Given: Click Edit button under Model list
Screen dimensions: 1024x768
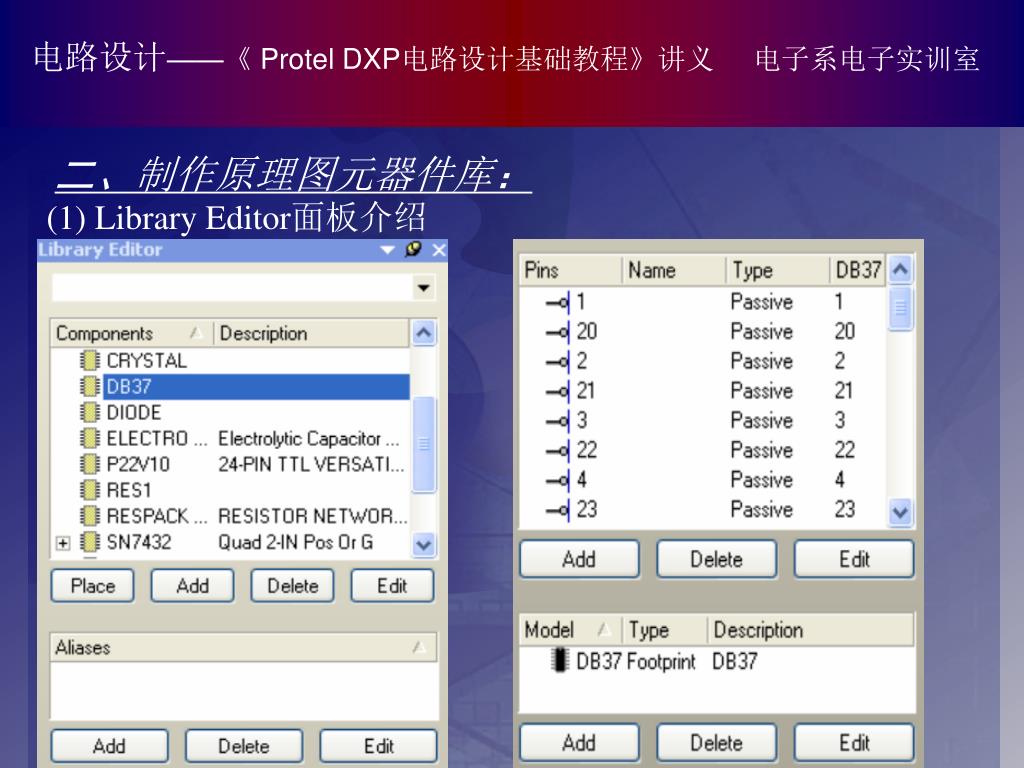Looking at the screenshot, I should tap(854, 743).
